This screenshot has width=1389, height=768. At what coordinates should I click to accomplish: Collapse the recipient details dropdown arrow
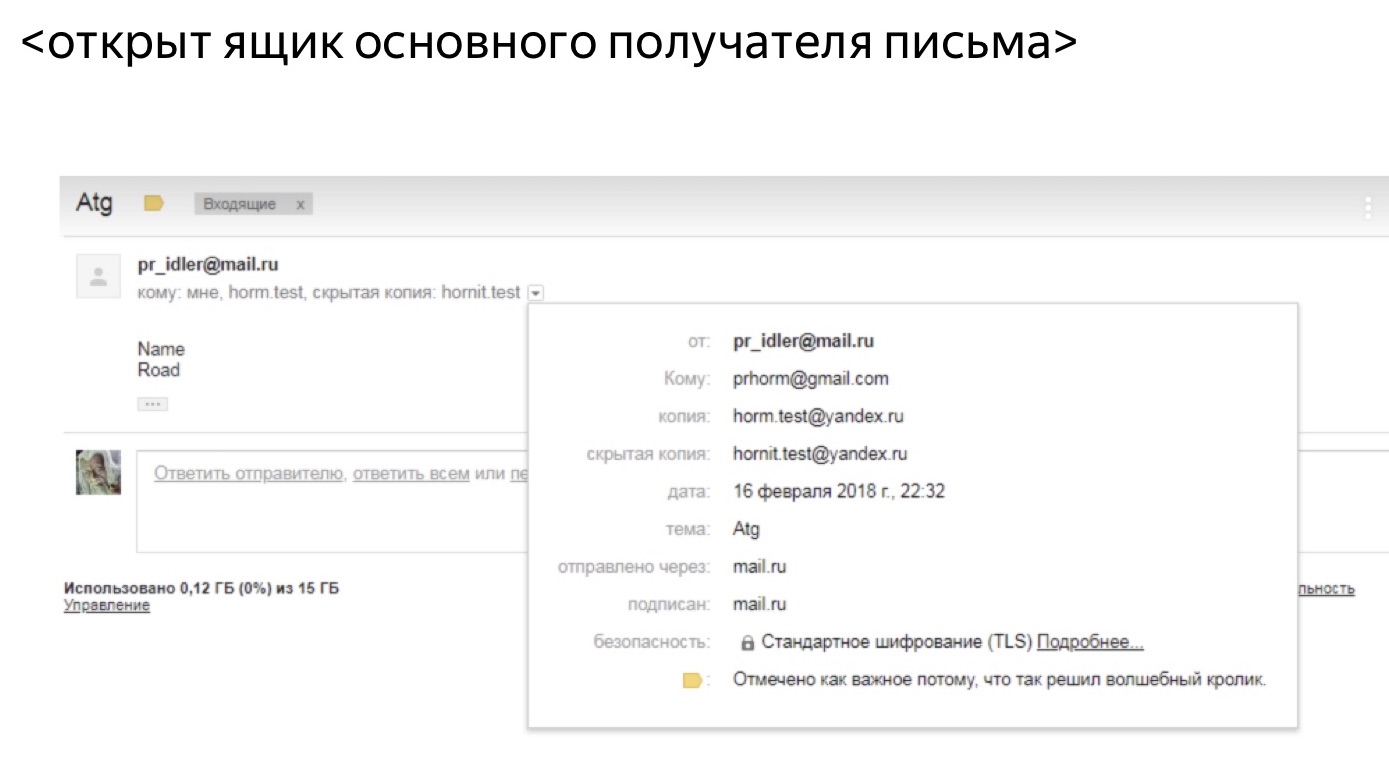point(535,293)
